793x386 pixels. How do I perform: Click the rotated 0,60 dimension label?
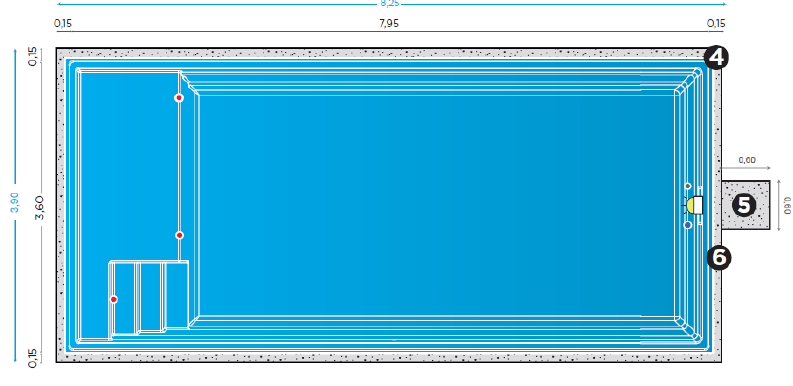pos(786,206)
